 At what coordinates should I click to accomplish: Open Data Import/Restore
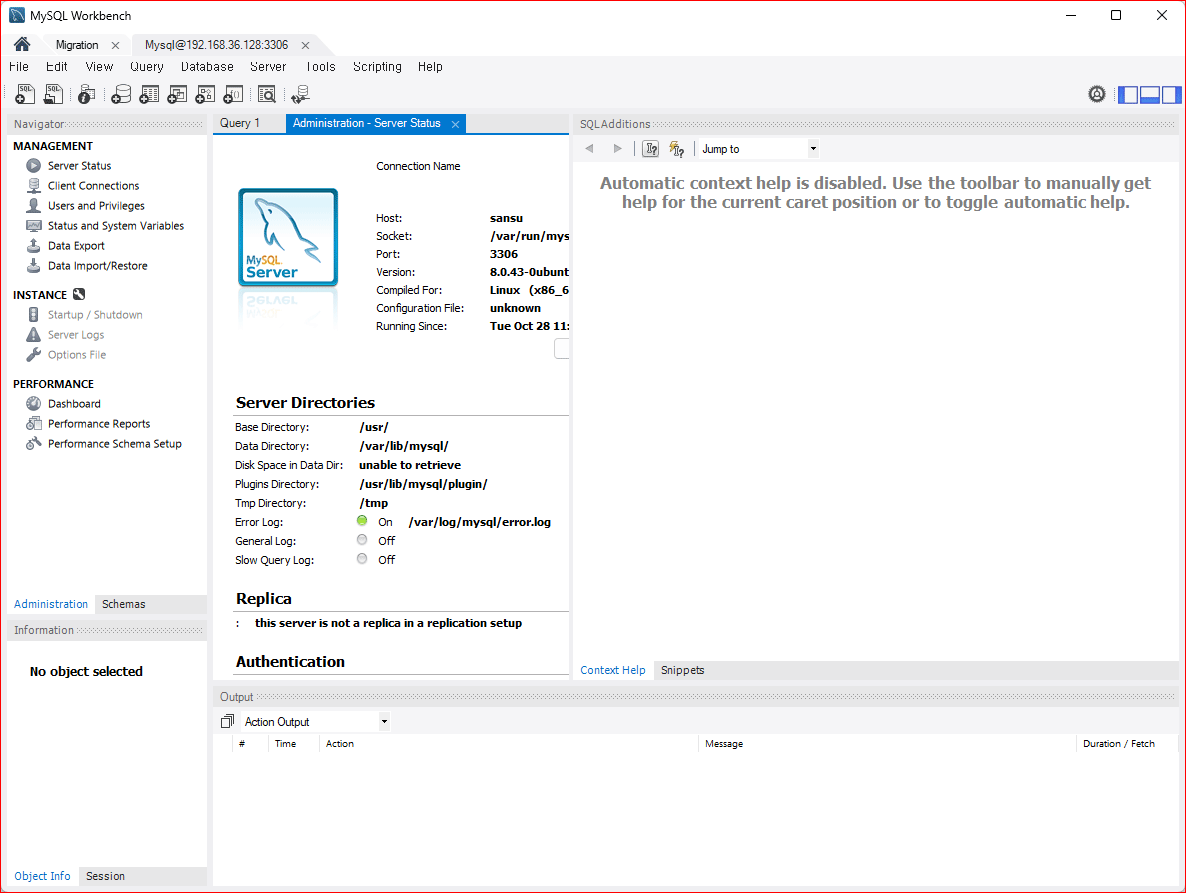tap(98, 265)
